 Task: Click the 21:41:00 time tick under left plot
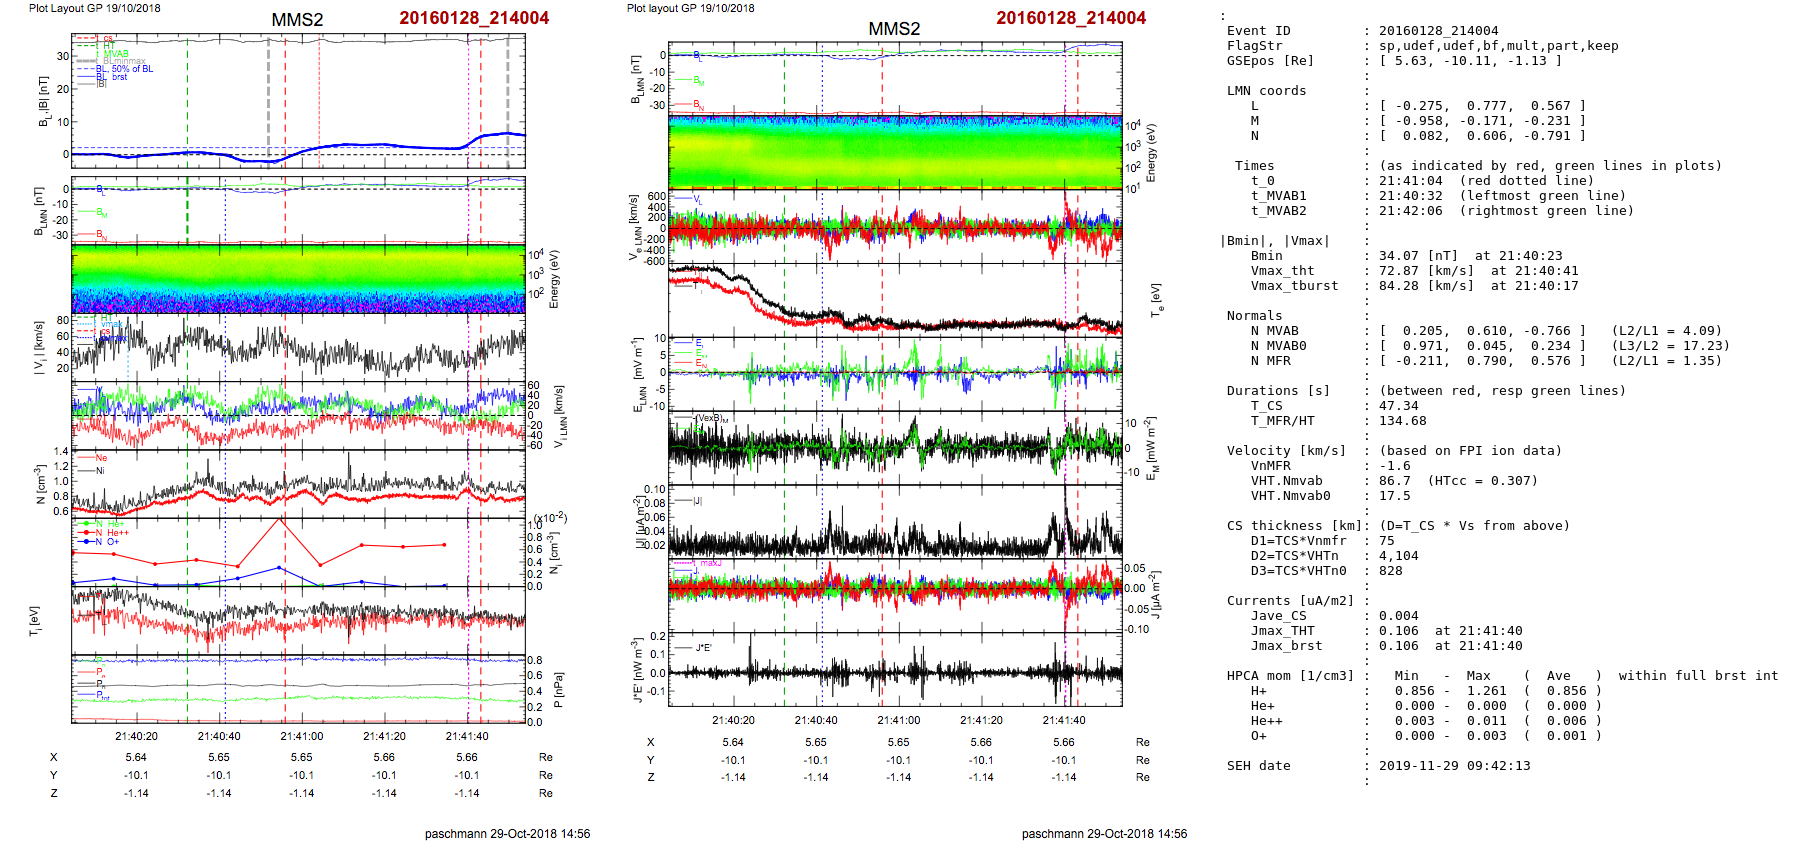coord(301,736)
